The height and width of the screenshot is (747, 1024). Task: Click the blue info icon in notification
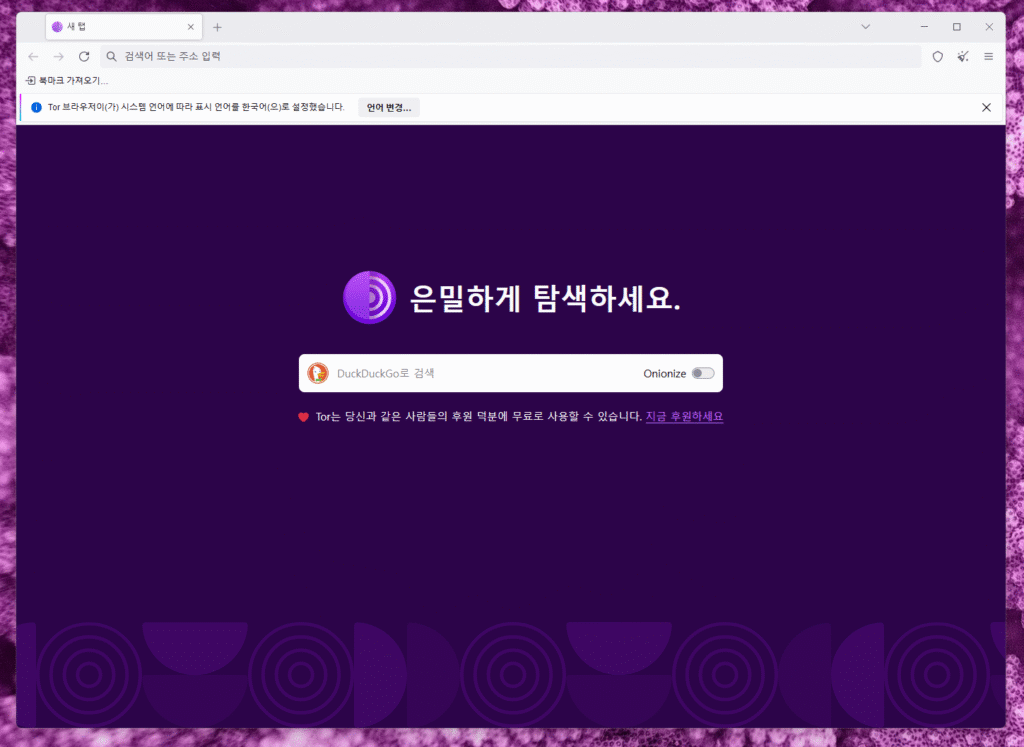37,108
